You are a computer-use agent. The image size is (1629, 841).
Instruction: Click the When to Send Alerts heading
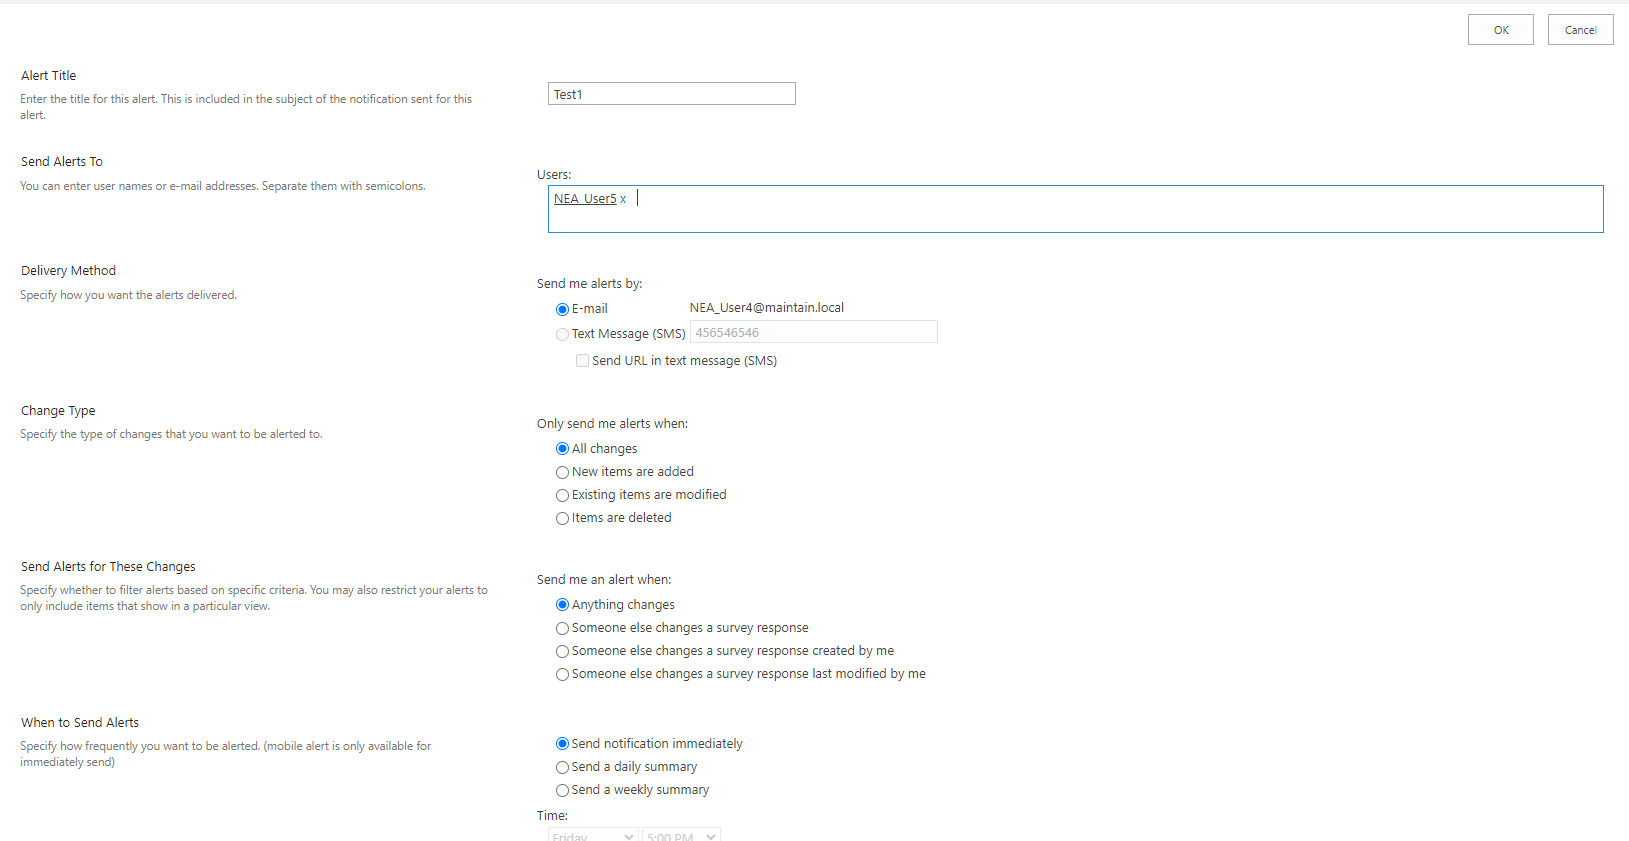click(80, 723)
